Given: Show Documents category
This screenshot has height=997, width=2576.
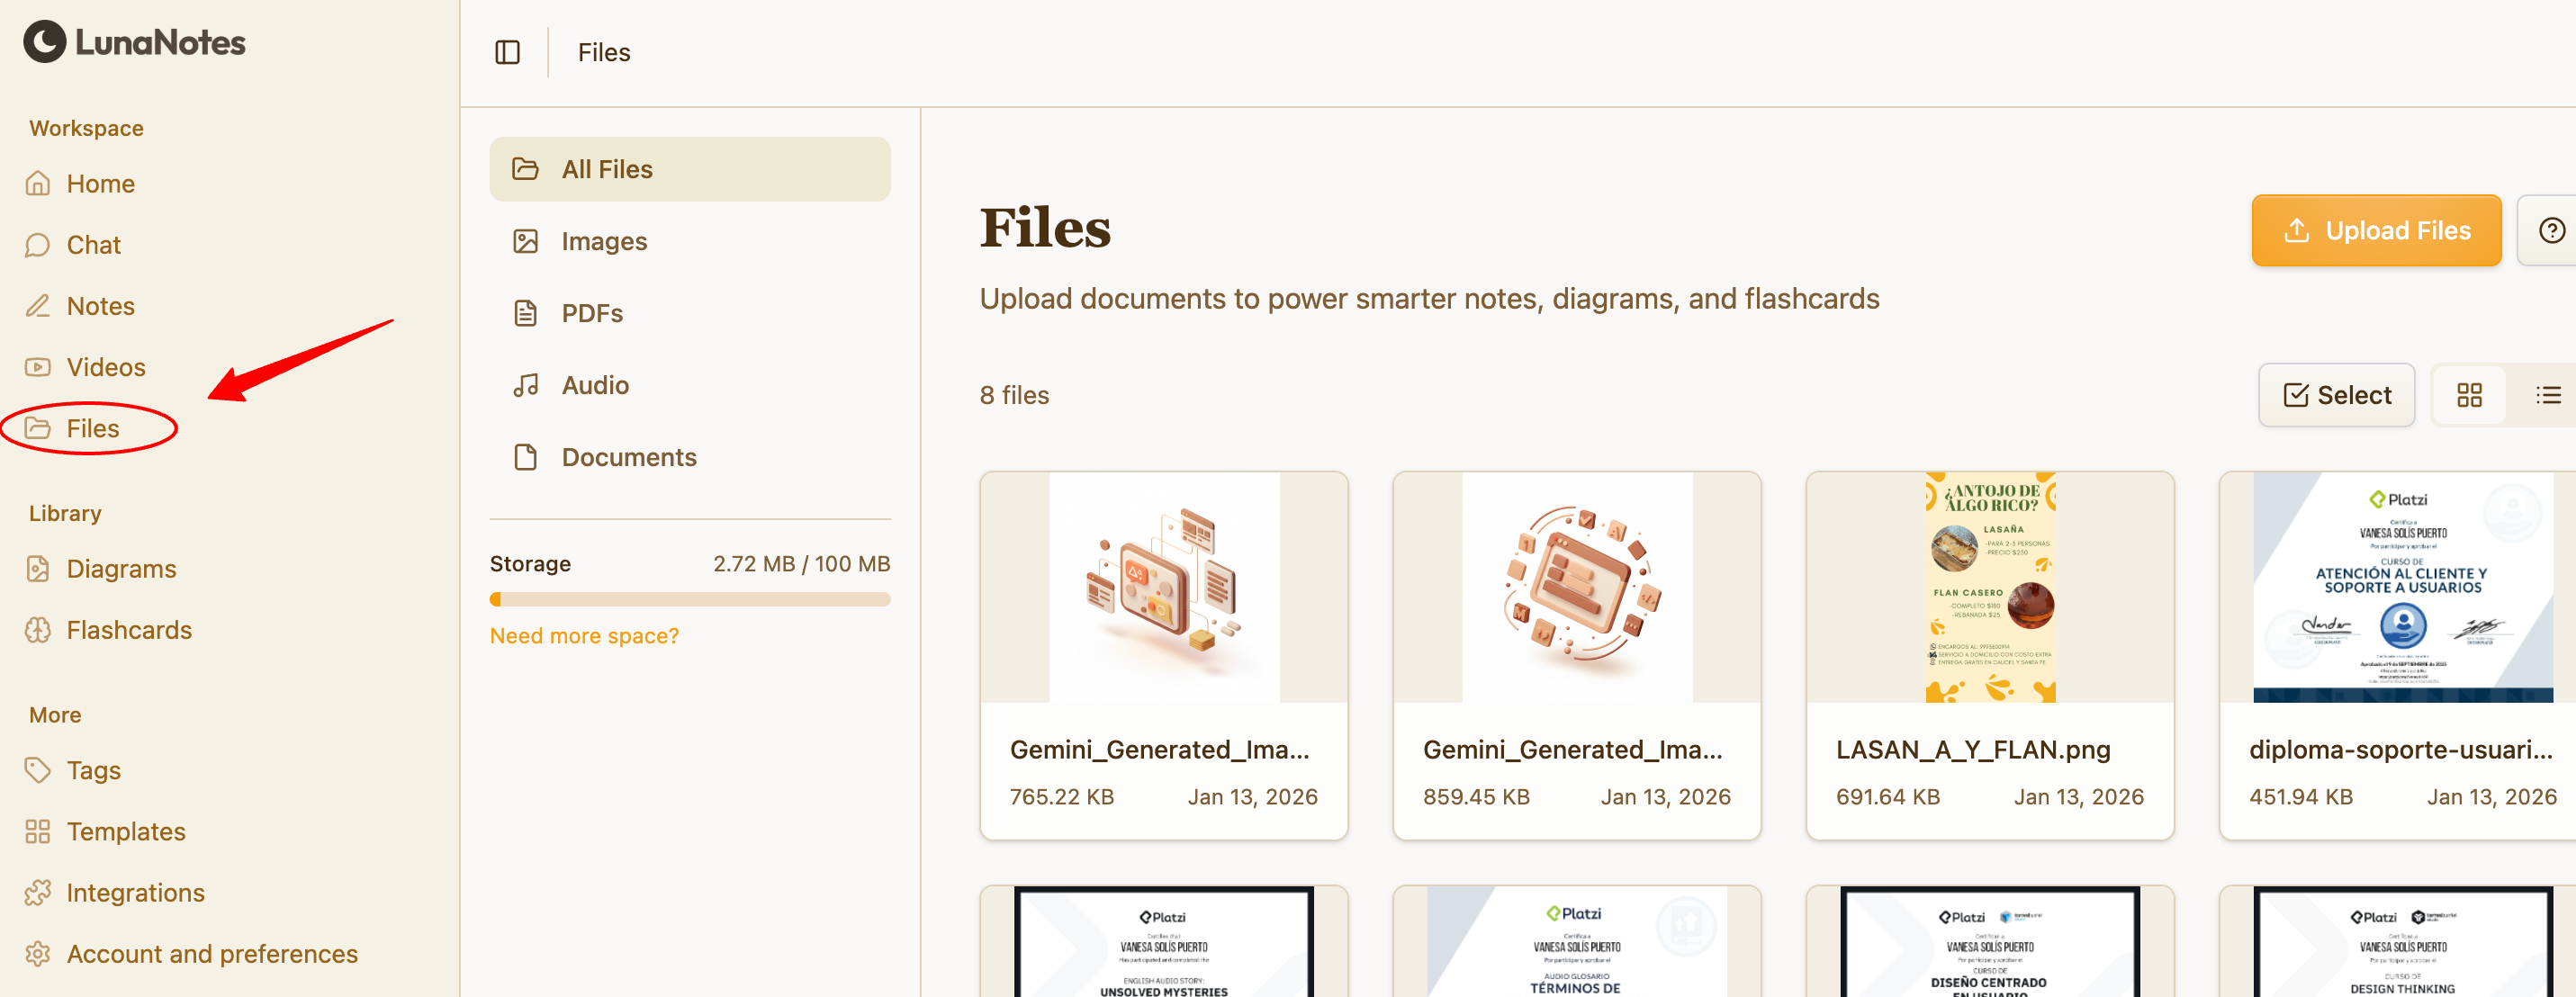Looking at the screenshot, I should point(628,457).
